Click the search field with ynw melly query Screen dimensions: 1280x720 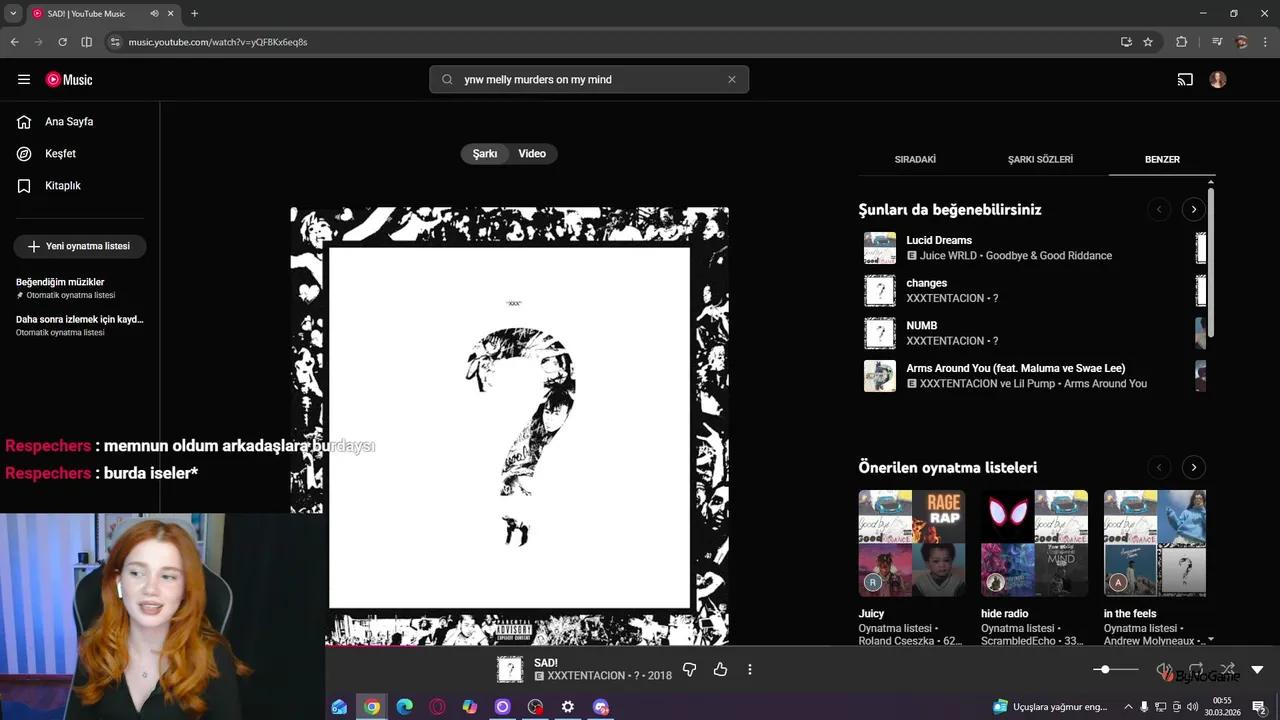point(590,80)
